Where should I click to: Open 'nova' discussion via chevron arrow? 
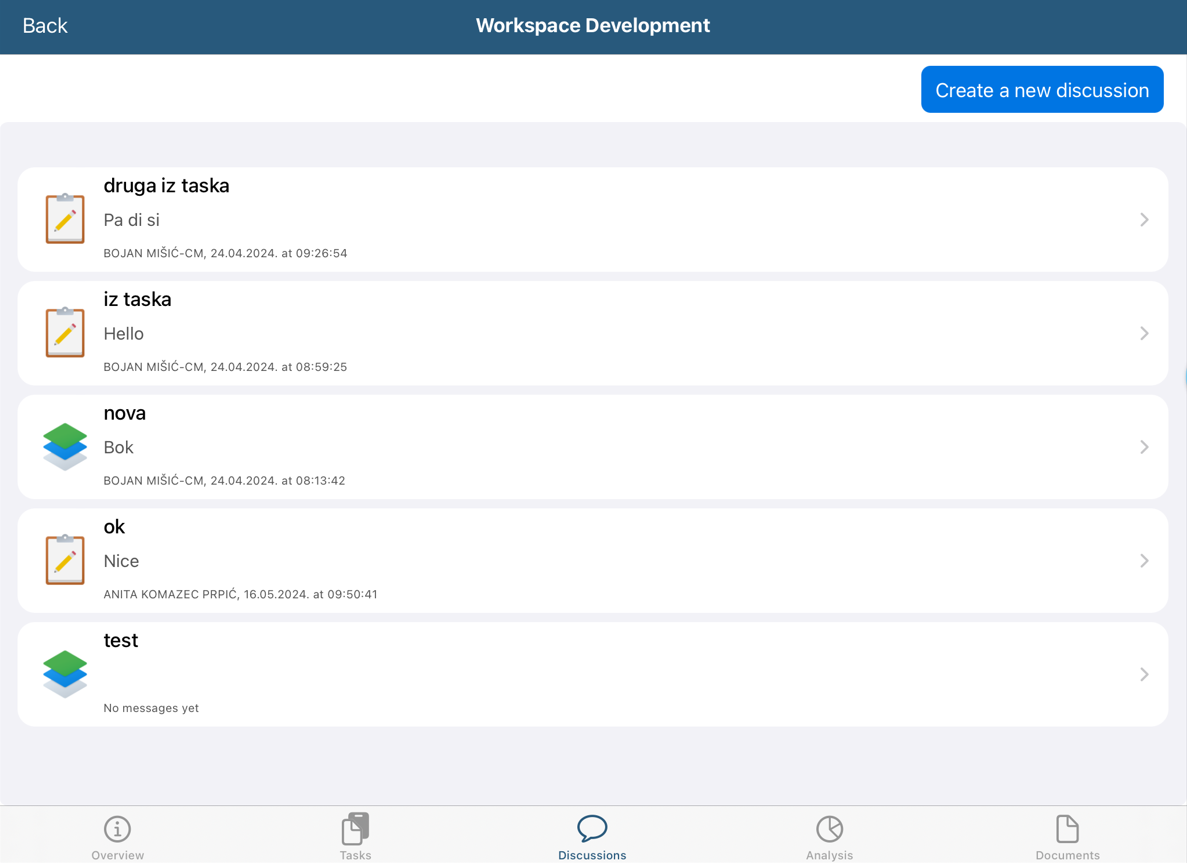click(x=1144, y=447)
